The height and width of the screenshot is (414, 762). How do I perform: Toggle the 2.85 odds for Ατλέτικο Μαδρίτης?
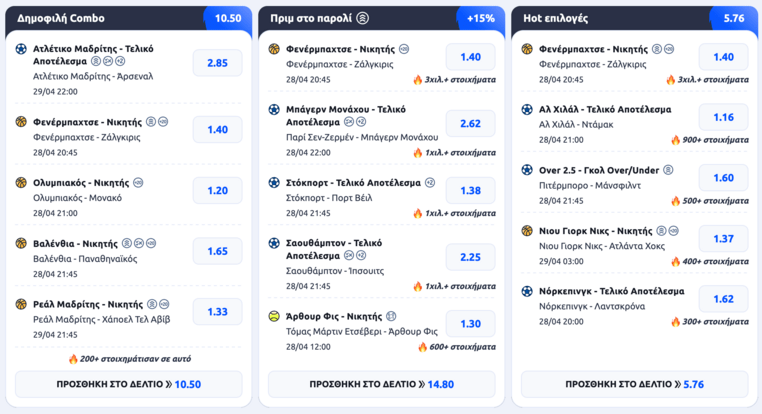click(217, 63)
